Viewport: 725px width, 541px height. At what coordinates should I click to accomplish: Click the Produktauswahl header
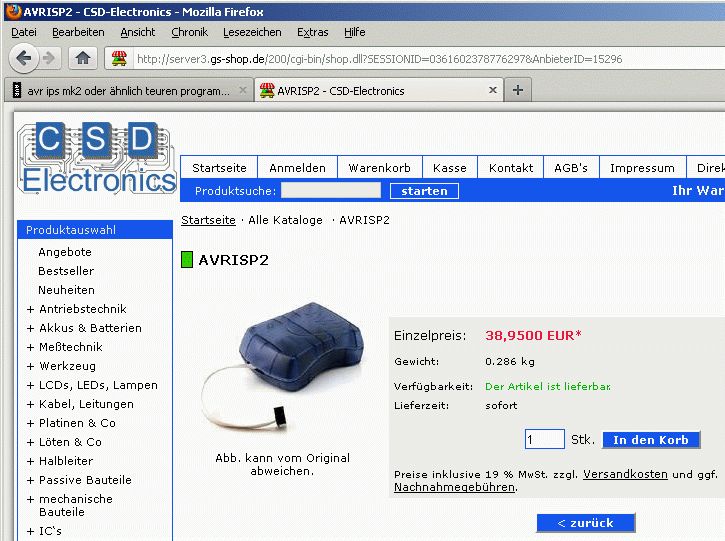pyautogui.click(x=95, y=230)
